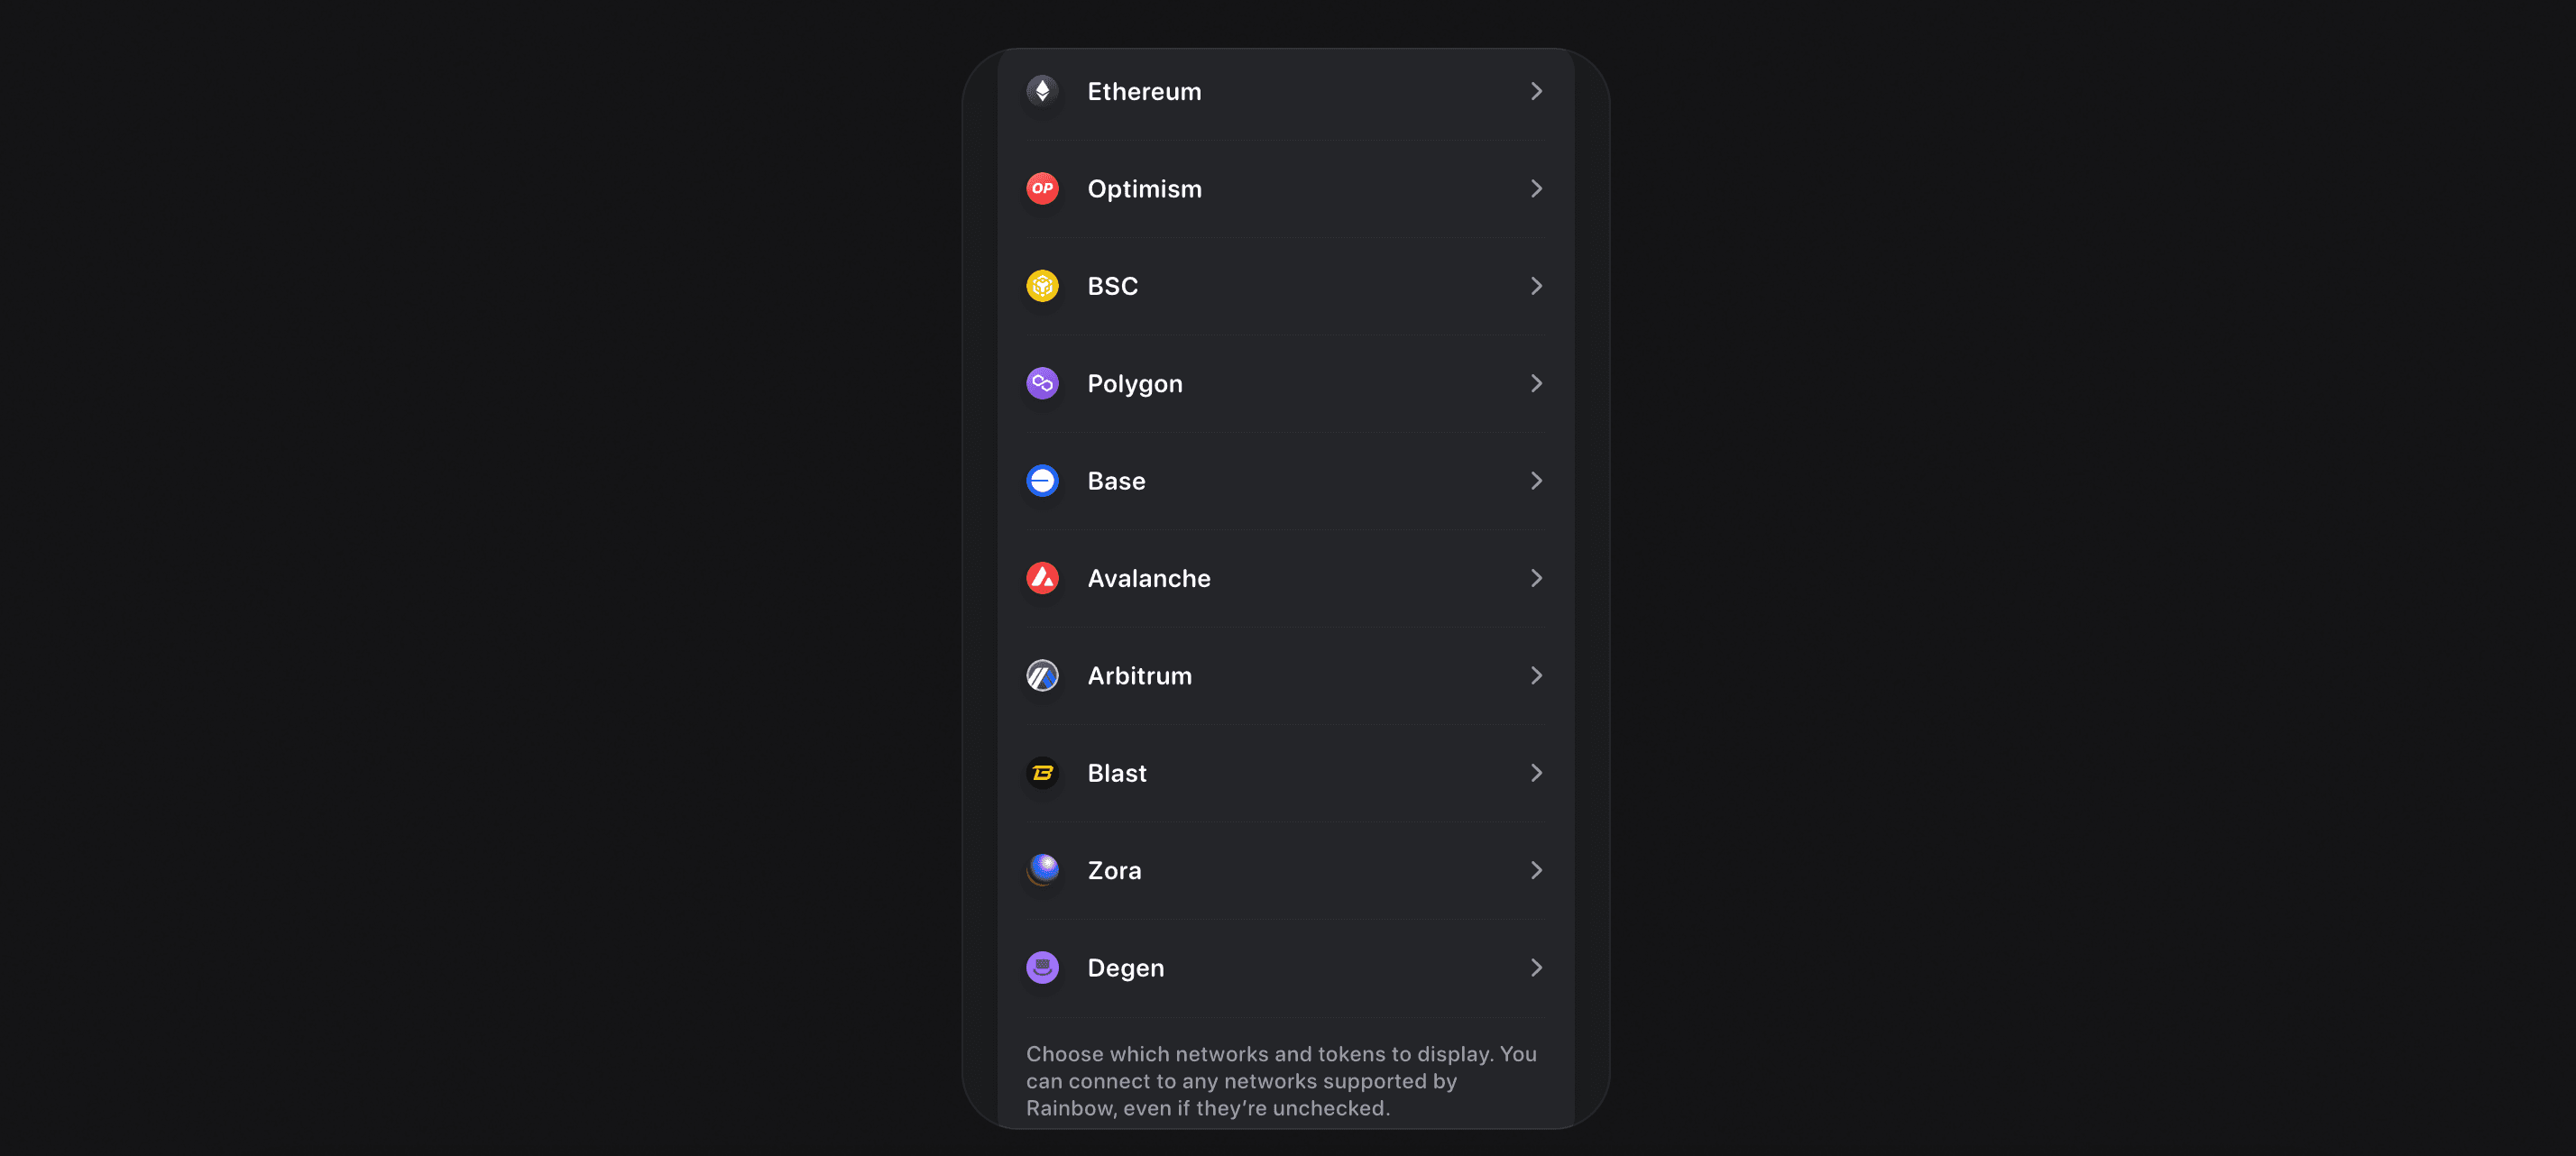Open the Polygon network entry

pyautogui.click(x=1285, y=383)
